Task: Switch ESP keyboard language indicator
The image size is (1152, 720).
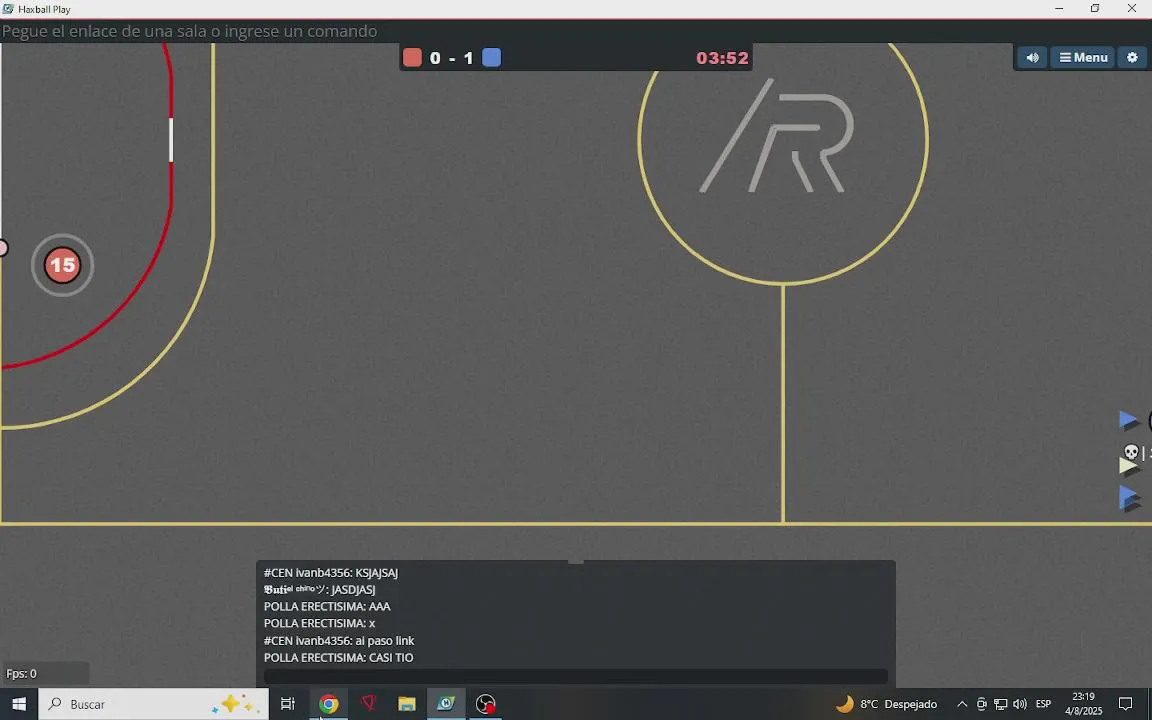Action: 1043,704
